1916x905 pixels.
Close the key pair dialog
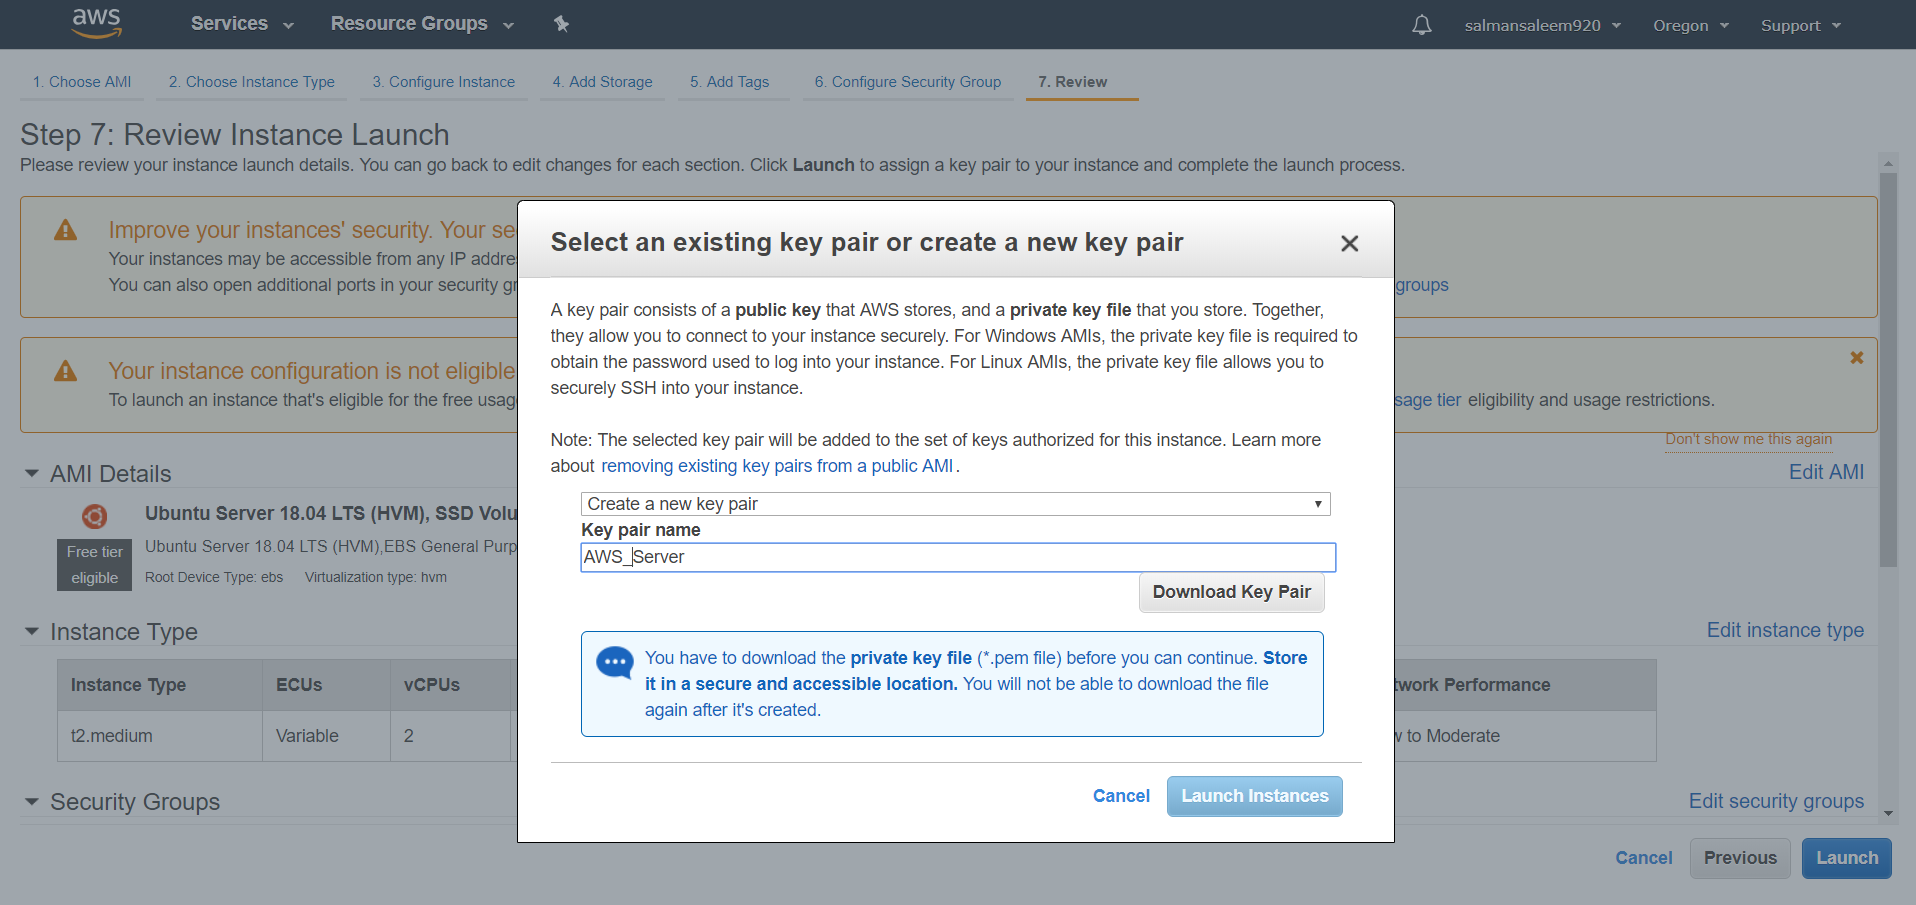1349,243
